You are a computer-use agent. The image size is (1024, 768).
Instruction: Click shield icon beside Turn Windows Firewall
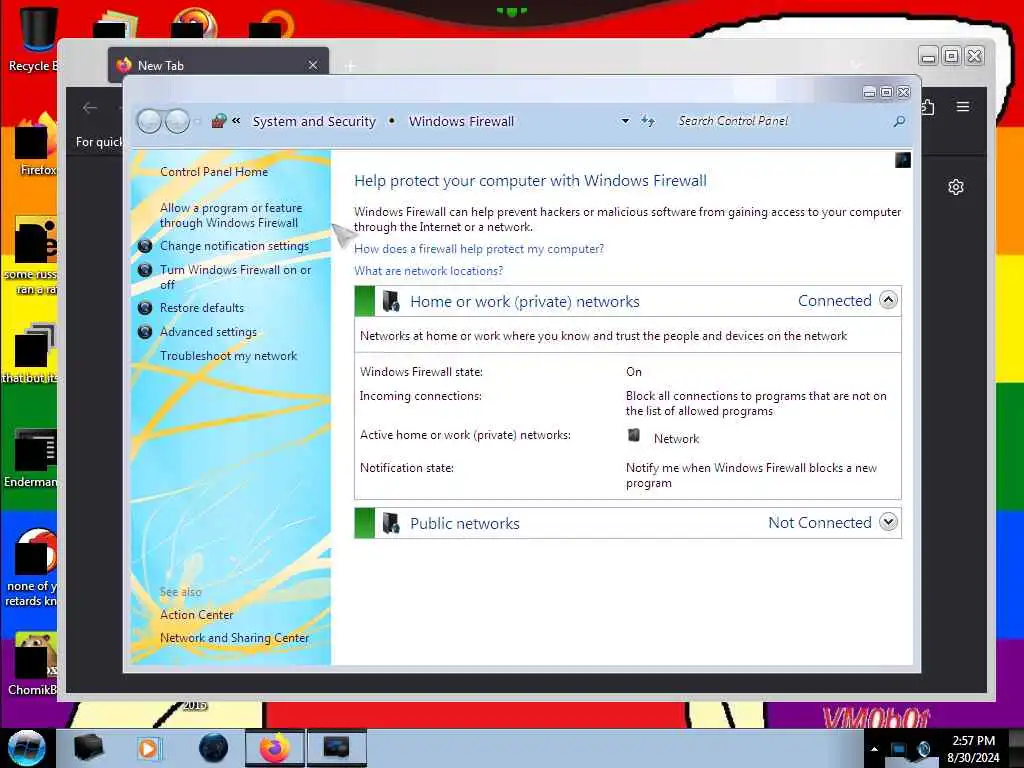(x=145, y=270)
